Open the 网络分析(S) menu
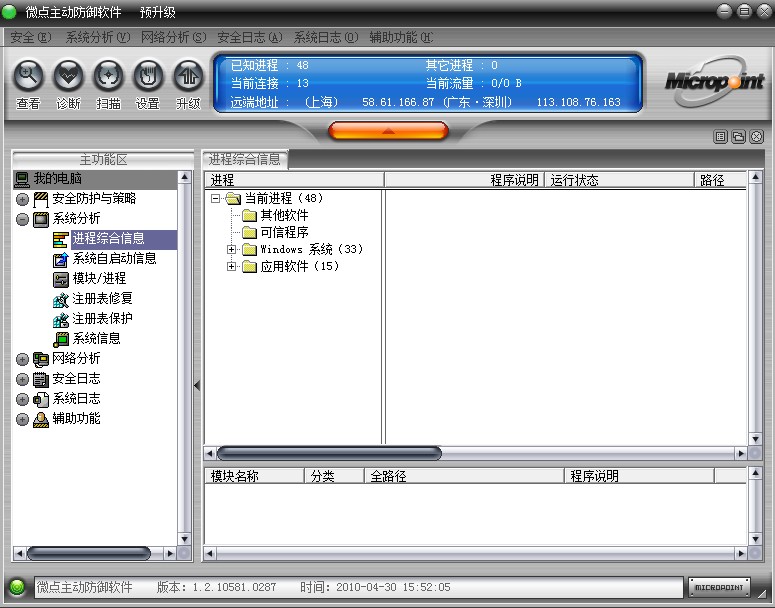775x608 pixels. (x=174, y=37)
